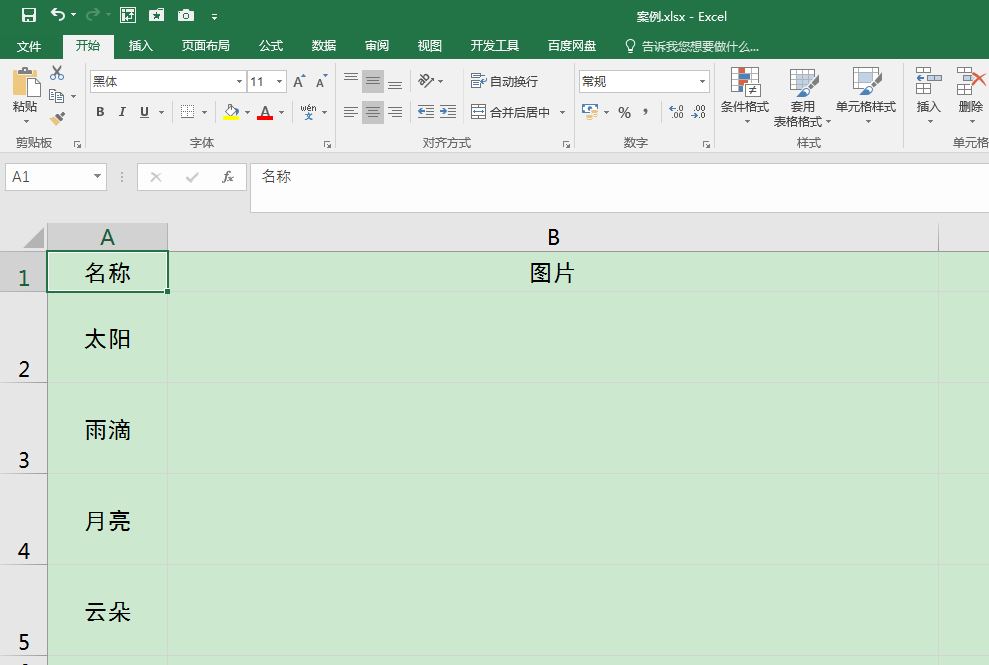Click the percent style icon

click(x=624, y=113)
